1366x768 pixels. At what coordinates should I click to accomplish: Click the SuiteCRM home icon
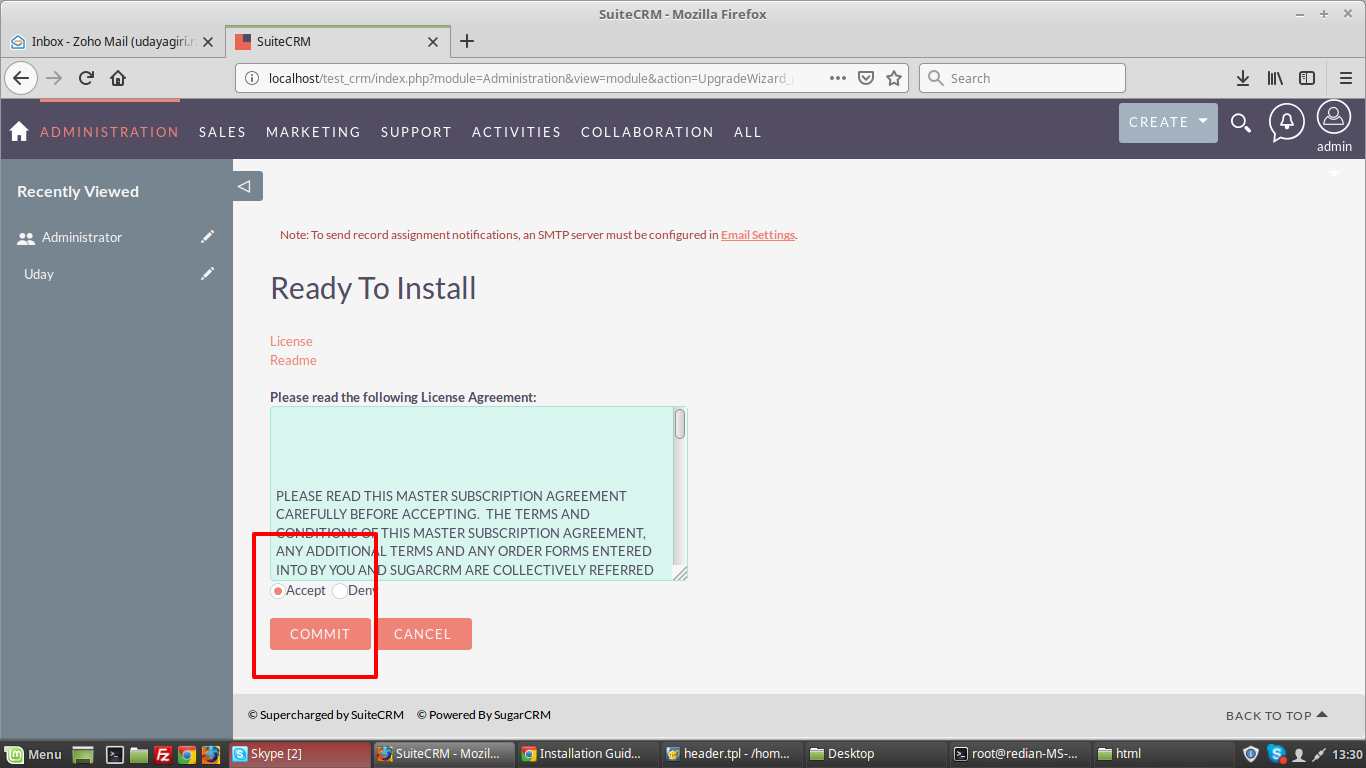(x=18, y=132)
